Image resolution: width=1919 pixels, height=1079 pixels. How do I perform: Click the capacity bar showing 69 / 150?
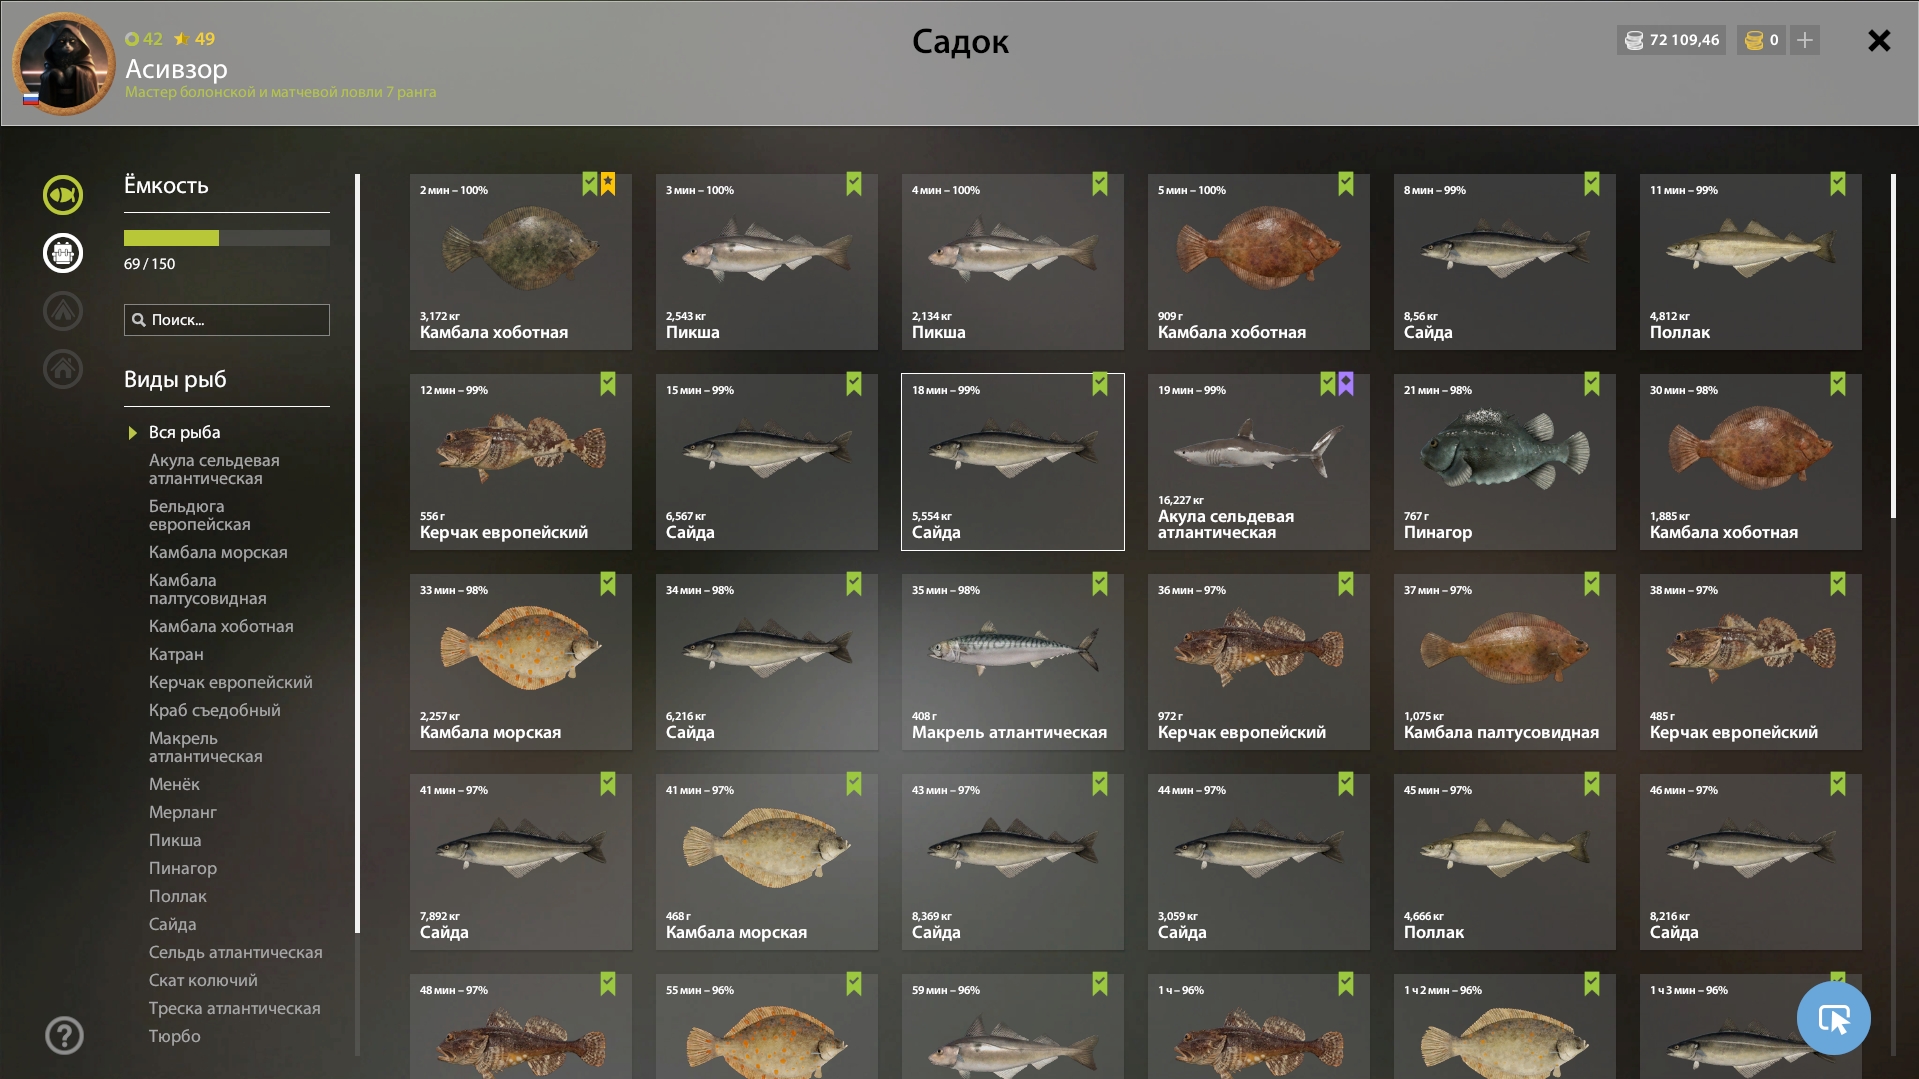pos(226,238)
